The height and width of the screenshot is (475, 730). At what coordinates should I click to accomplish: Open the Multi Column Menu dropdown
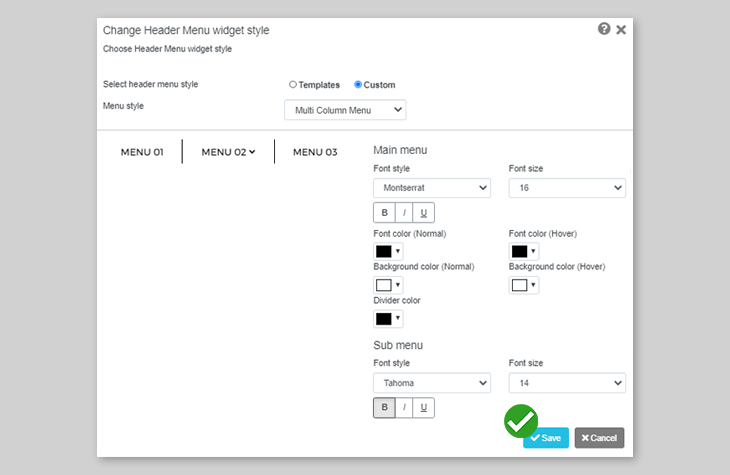[345, 110]
